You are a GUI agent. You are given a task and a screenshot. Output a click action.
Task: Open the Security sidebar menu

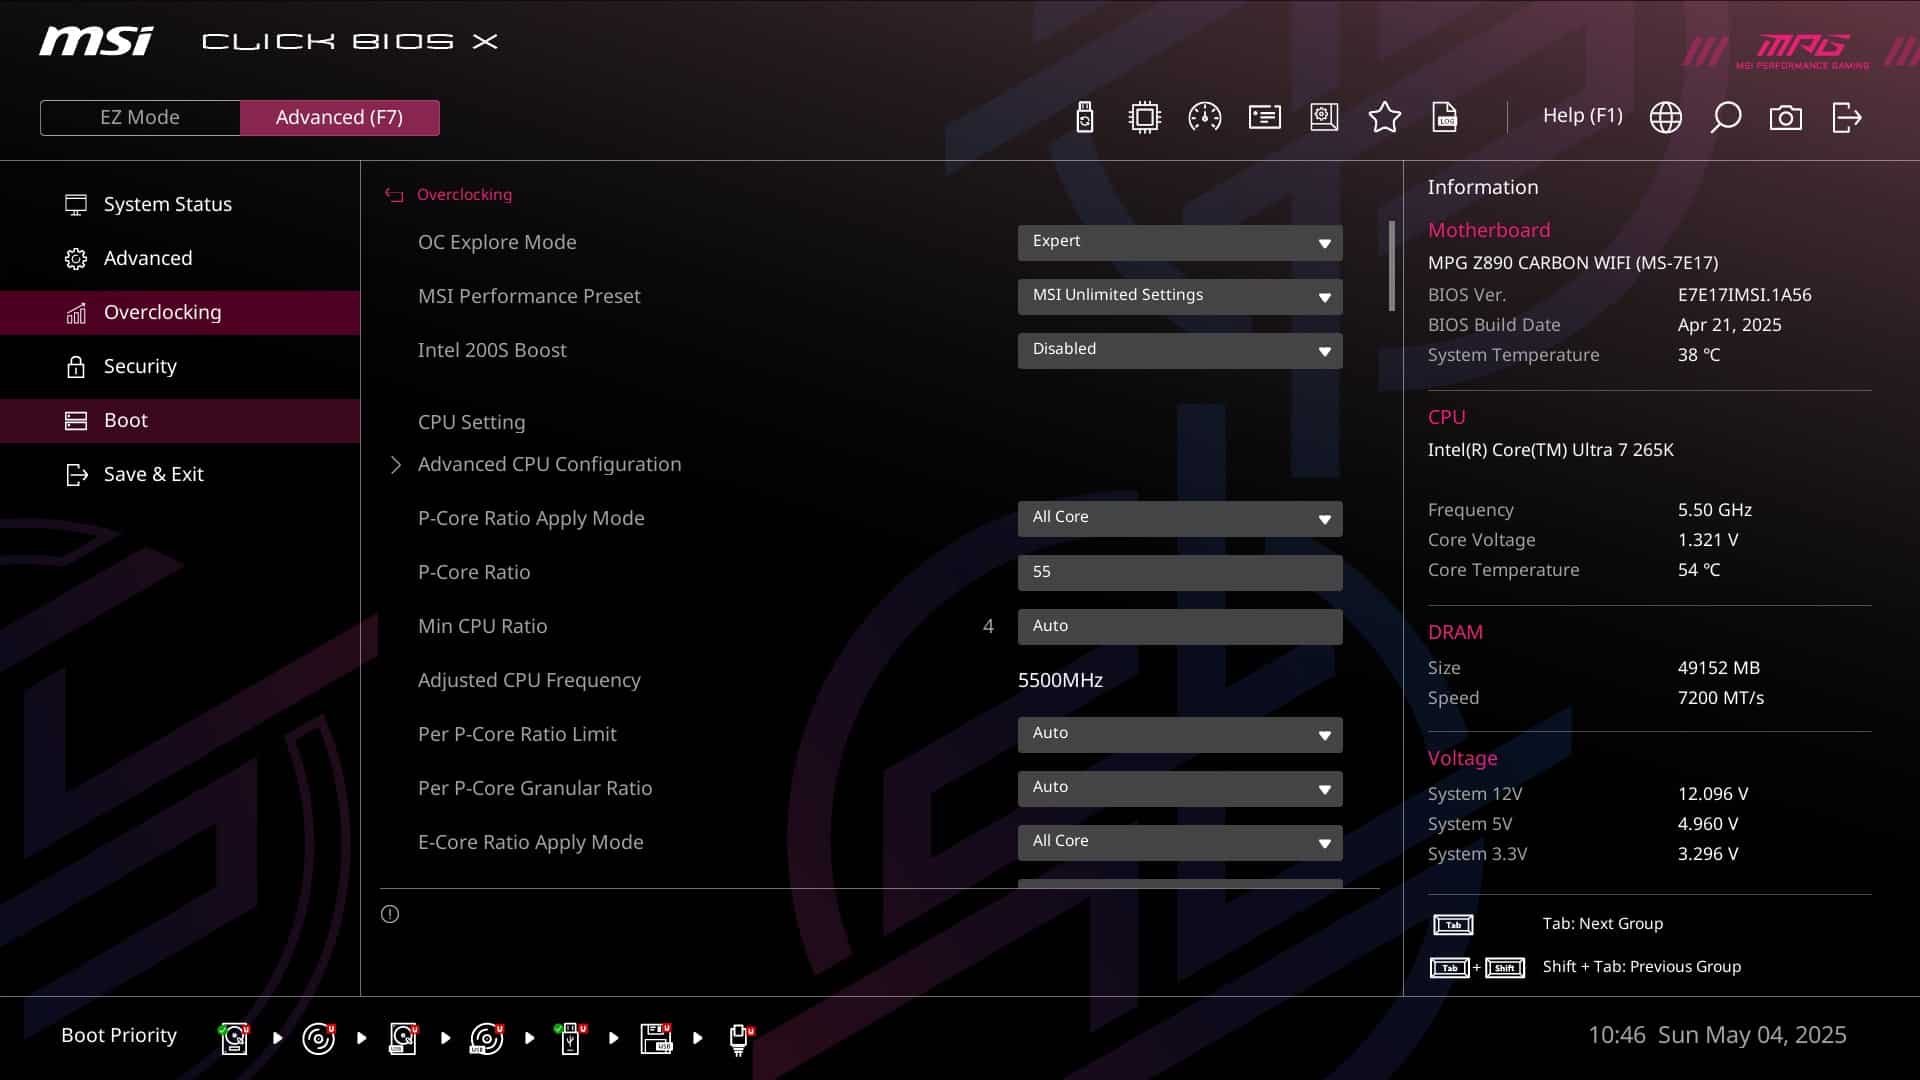tap(180, 366)
